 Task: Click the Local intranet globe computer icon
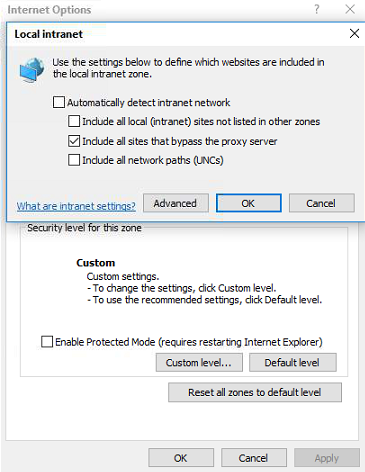pyautogui.click(x=32, y=69)
